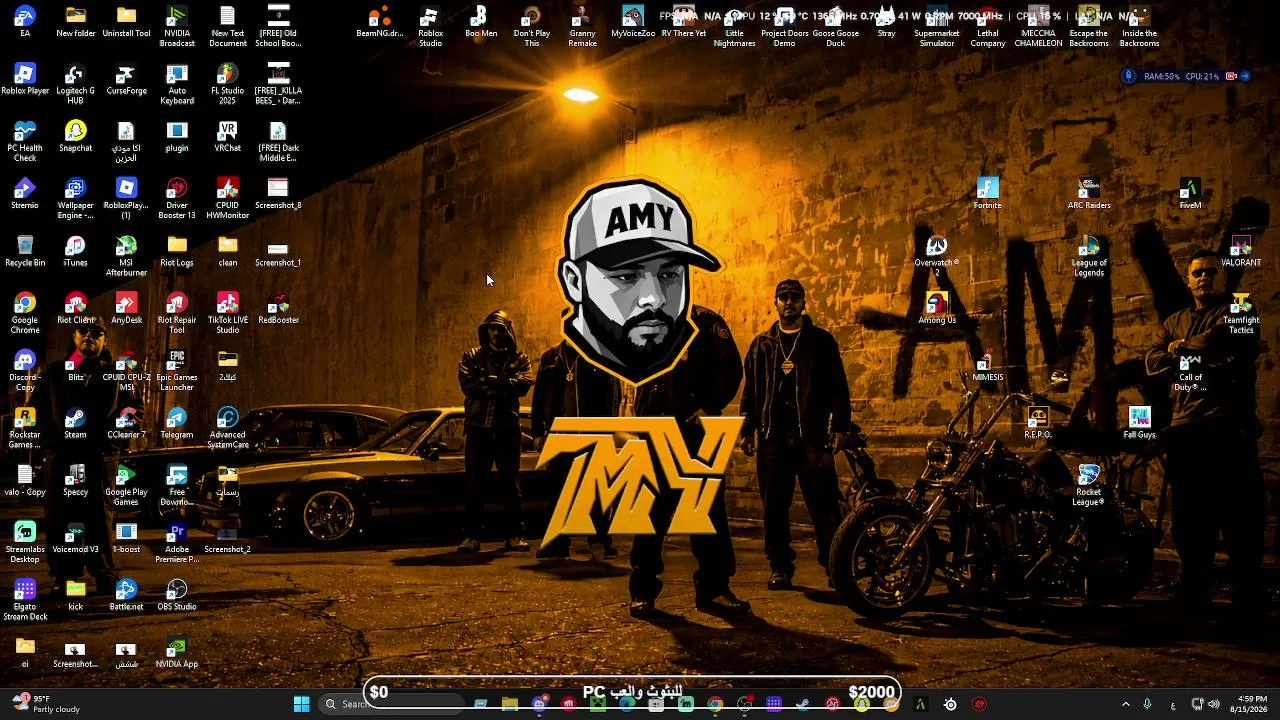The image size is (1280, 720).
Task: Select the Call of Duty shortcut
Action: click(x=1190, y=370)
